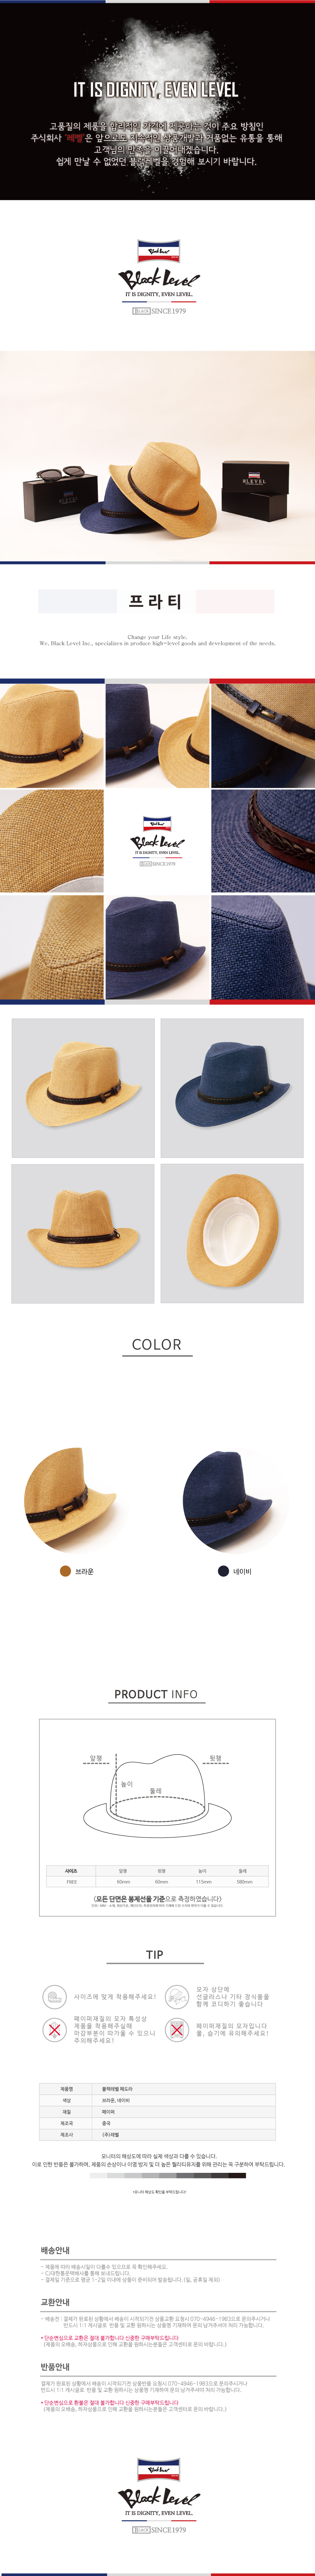Select the navy 네이비 color swatch
315x2576 pixels.
point(224,1571)
